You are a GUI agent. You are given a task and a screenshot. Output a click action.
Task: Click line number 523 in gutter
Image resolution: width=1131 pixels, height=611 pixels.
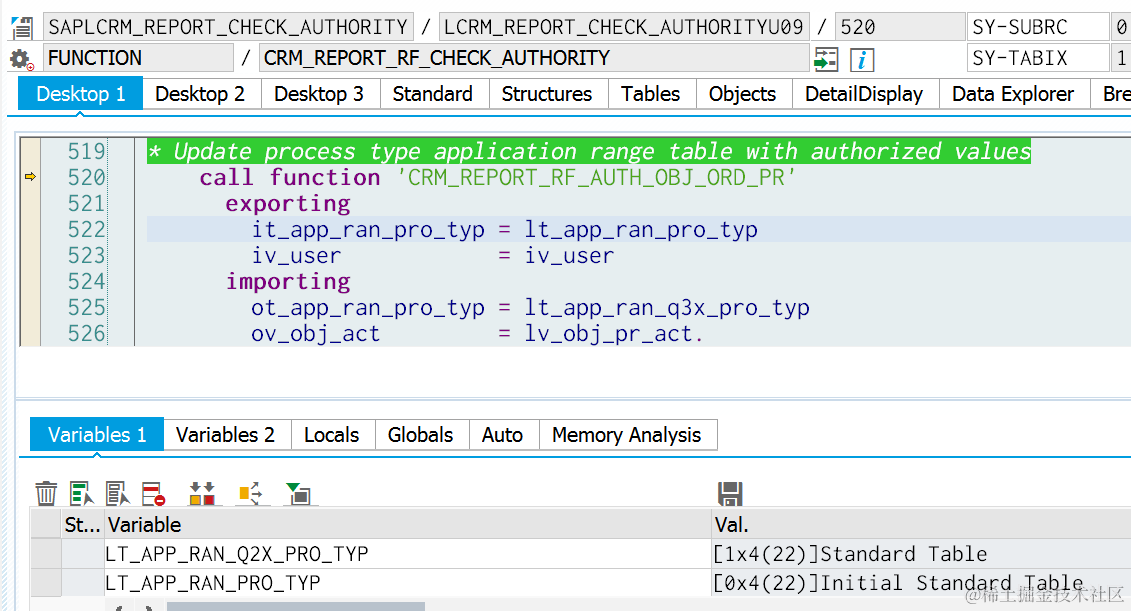tap(86, 255)
